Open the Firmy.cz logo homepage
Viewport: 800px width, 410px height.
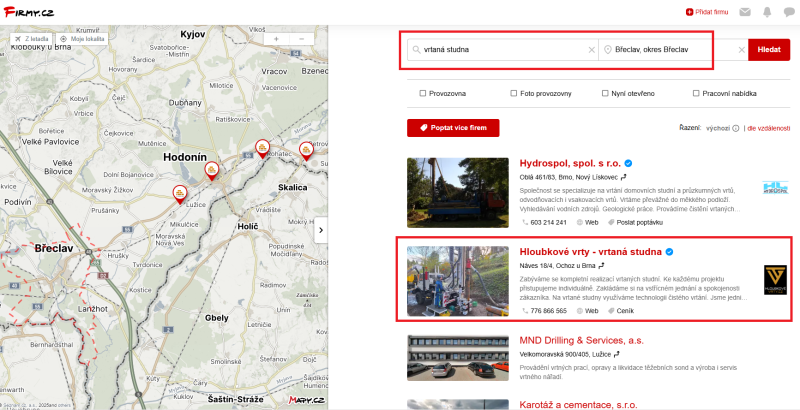(x=28, y=11)
